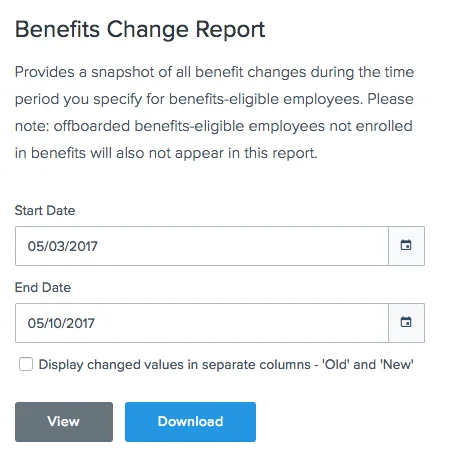Click the End Date label

coord(43,288)
